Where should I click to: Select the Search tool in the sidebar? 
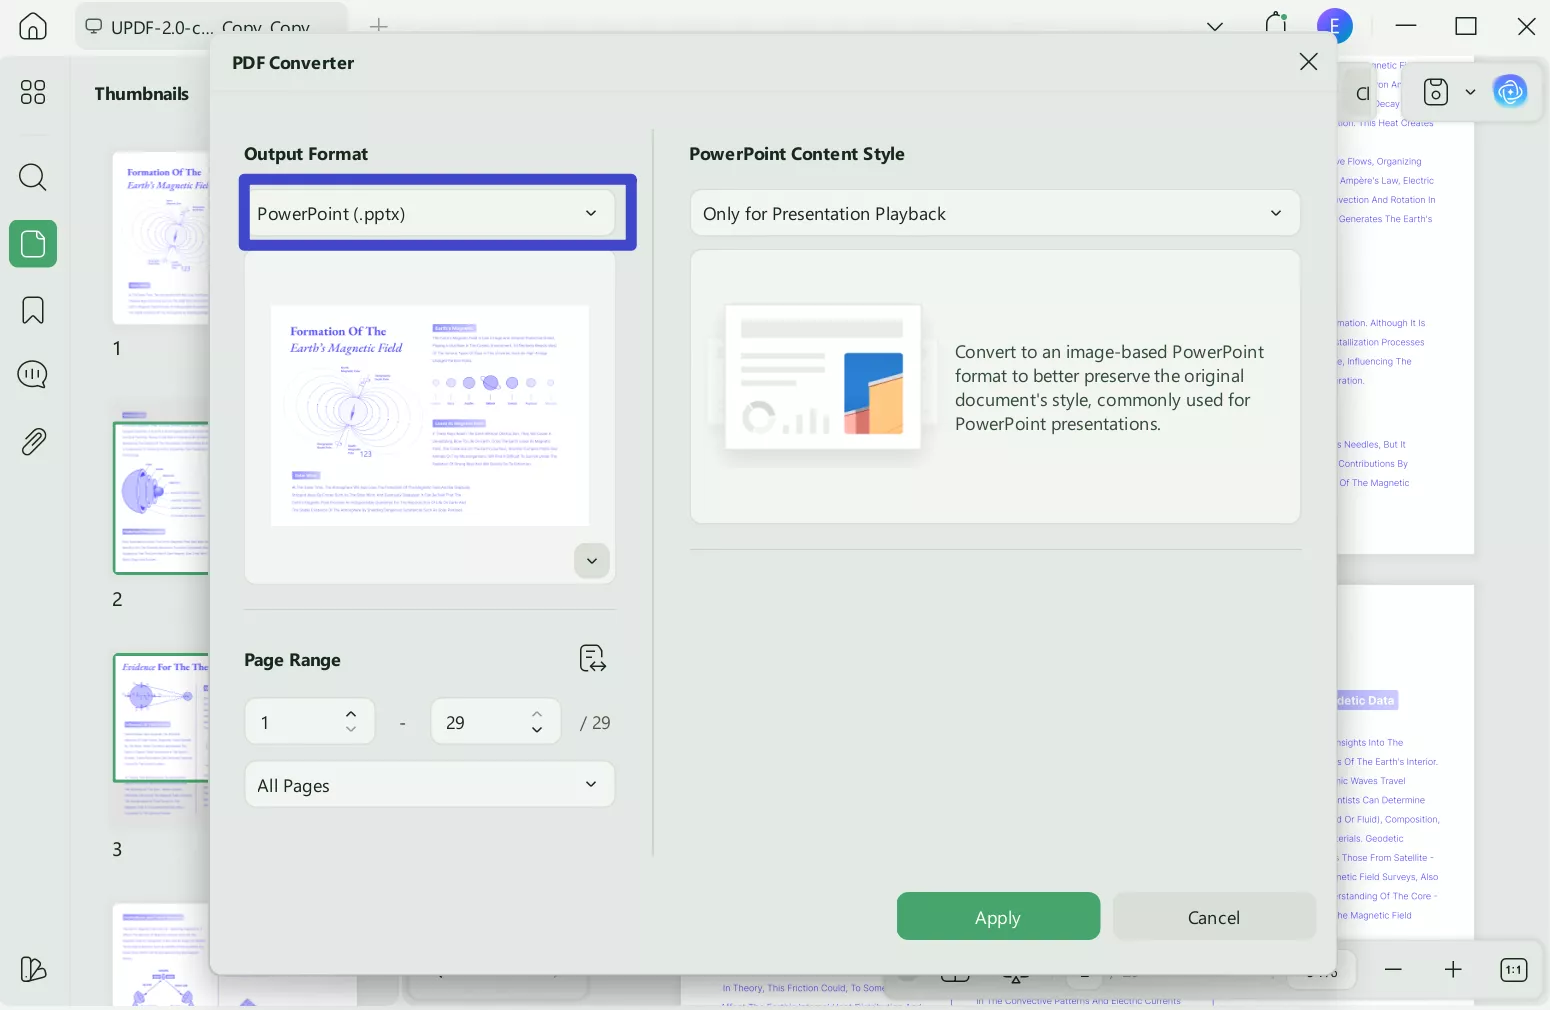[32, 177]
